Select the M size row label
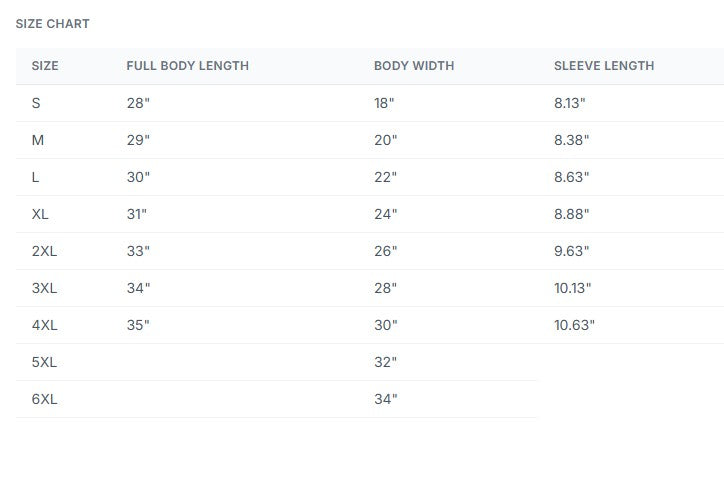The width and height of the screenshot is (724, 478). click(38, 140)
